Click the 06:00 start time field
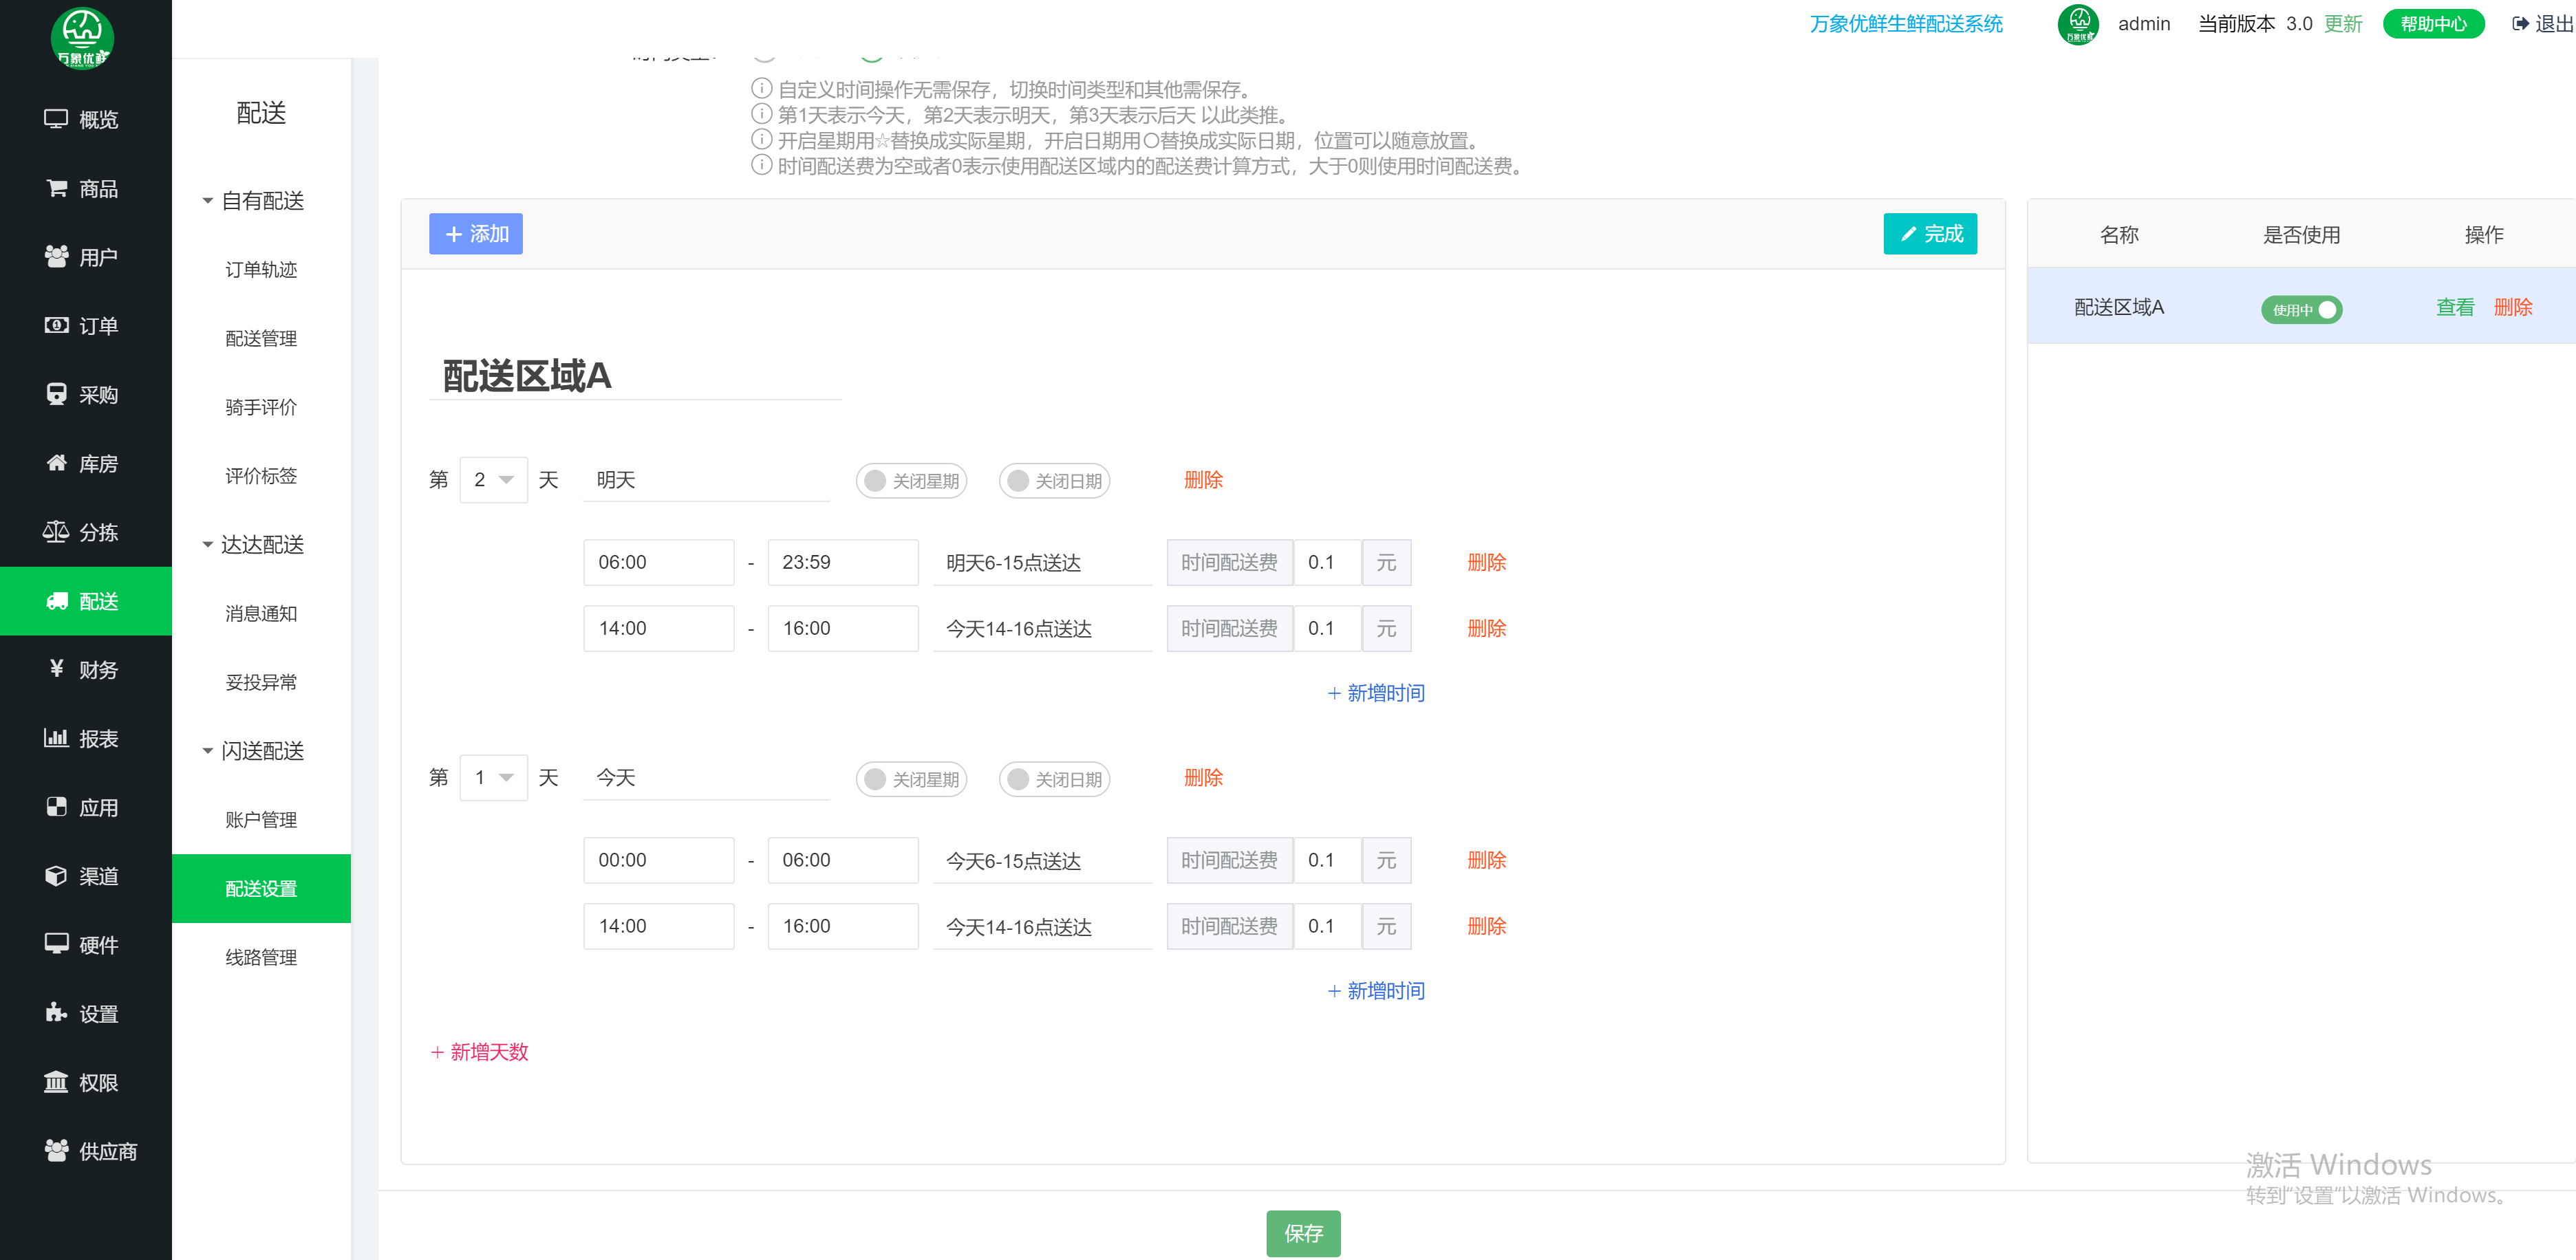This screenshot has height=1260, width=2576. [x=658, y=562]
